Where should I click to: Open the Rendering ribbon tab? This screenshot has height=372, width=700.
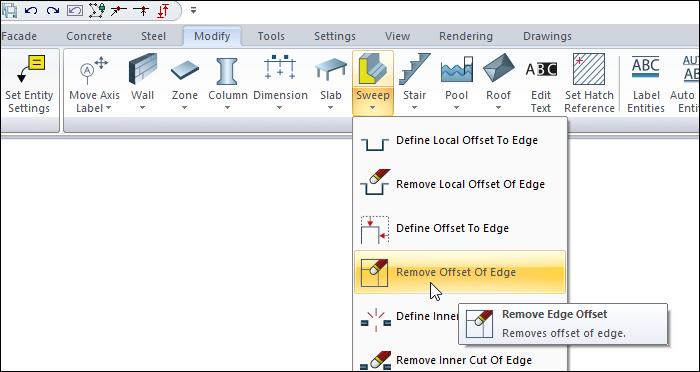coord(466,36)
